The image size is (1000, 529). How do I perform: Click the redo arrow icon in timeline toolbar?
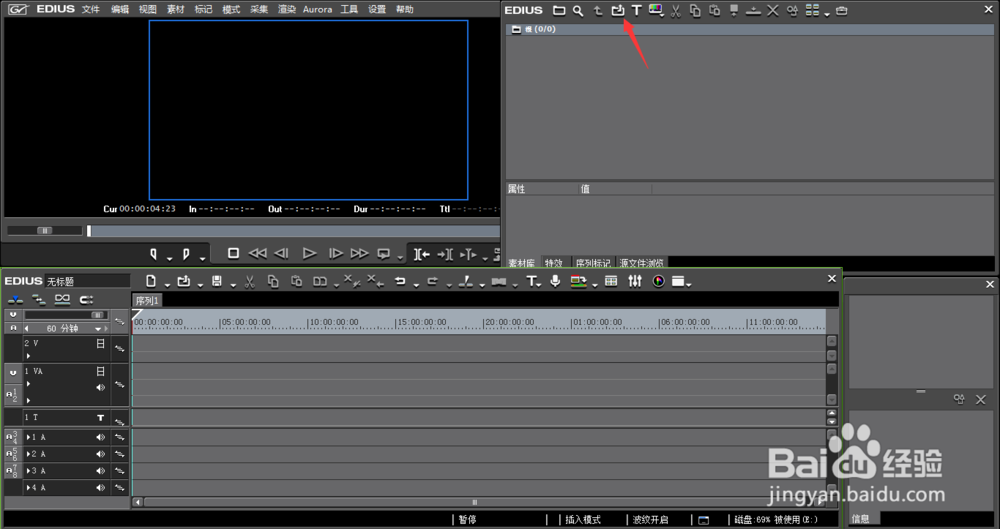point(432,281)
